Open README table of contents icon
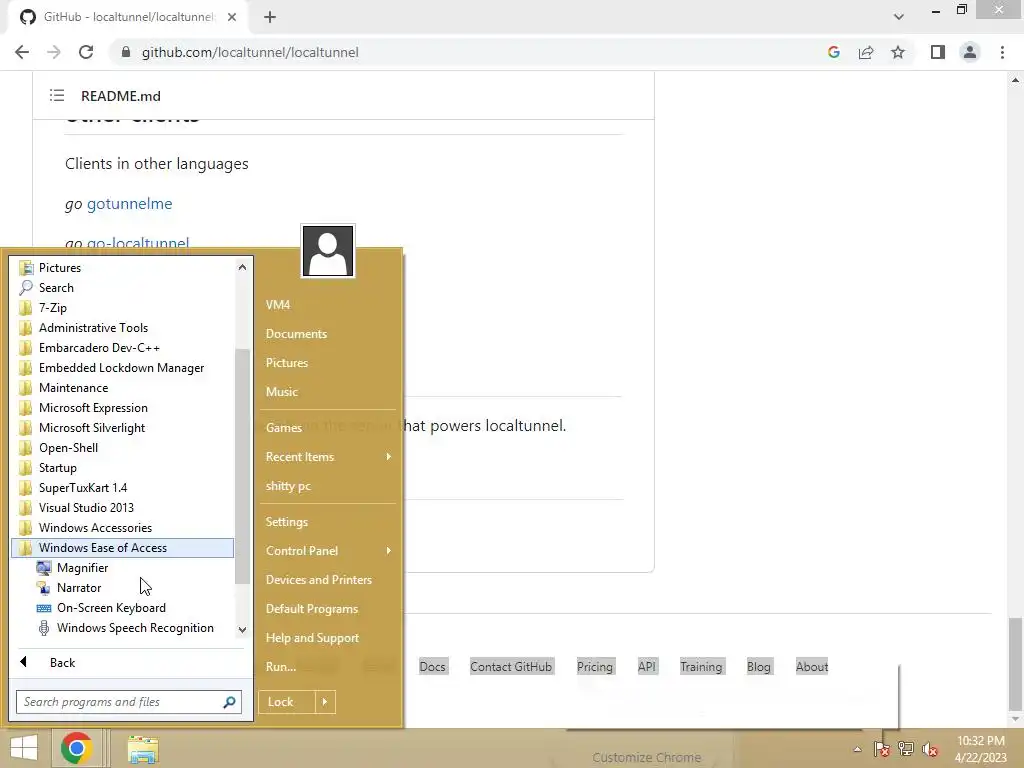This screenshot has height=768, width=1024. pos(57,95)
